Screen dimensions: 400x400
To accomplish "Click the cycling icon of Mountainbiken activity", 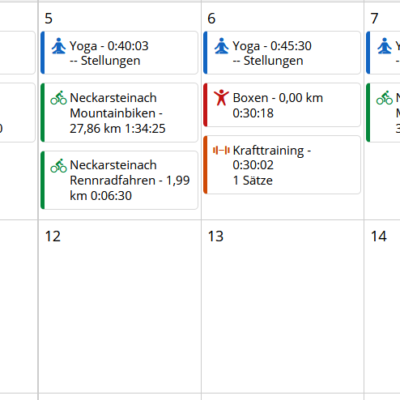I will (59, 98).
